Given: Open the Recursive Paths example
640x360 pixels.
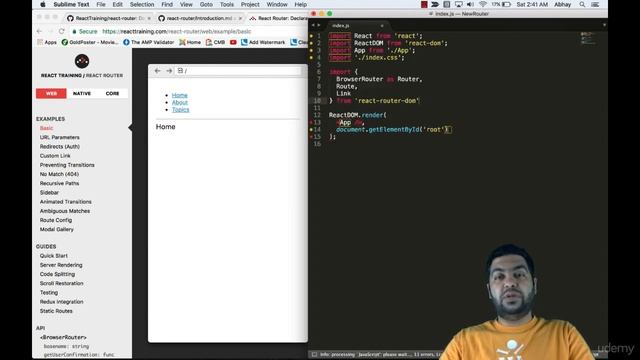Looking at the screenshot, I should point(59,183).
